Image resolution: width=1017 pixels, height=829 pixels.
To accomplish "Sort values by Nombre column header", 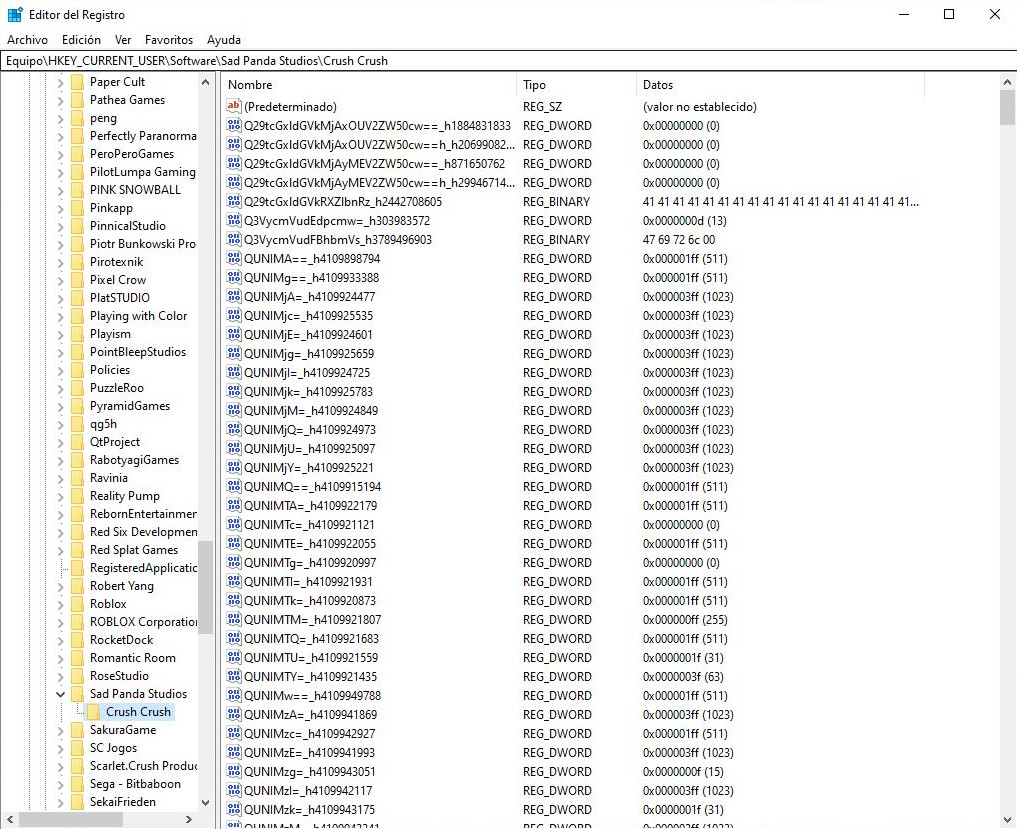I will (x=368, y=85).
